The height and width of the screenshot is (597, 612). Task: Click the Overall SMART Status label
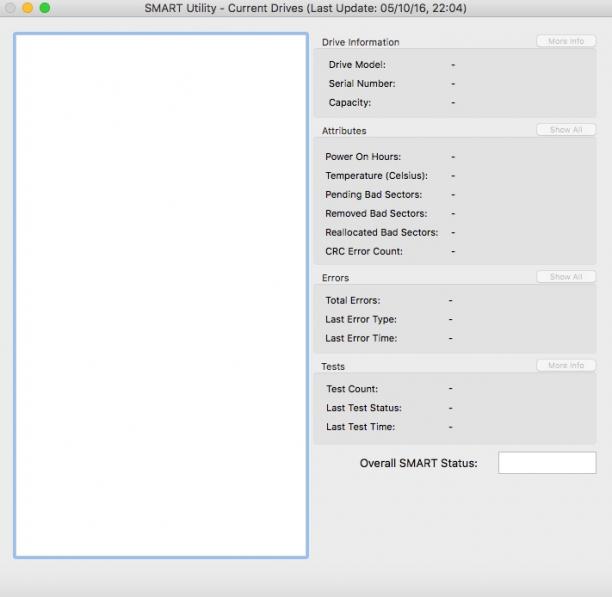pos(418,463)
